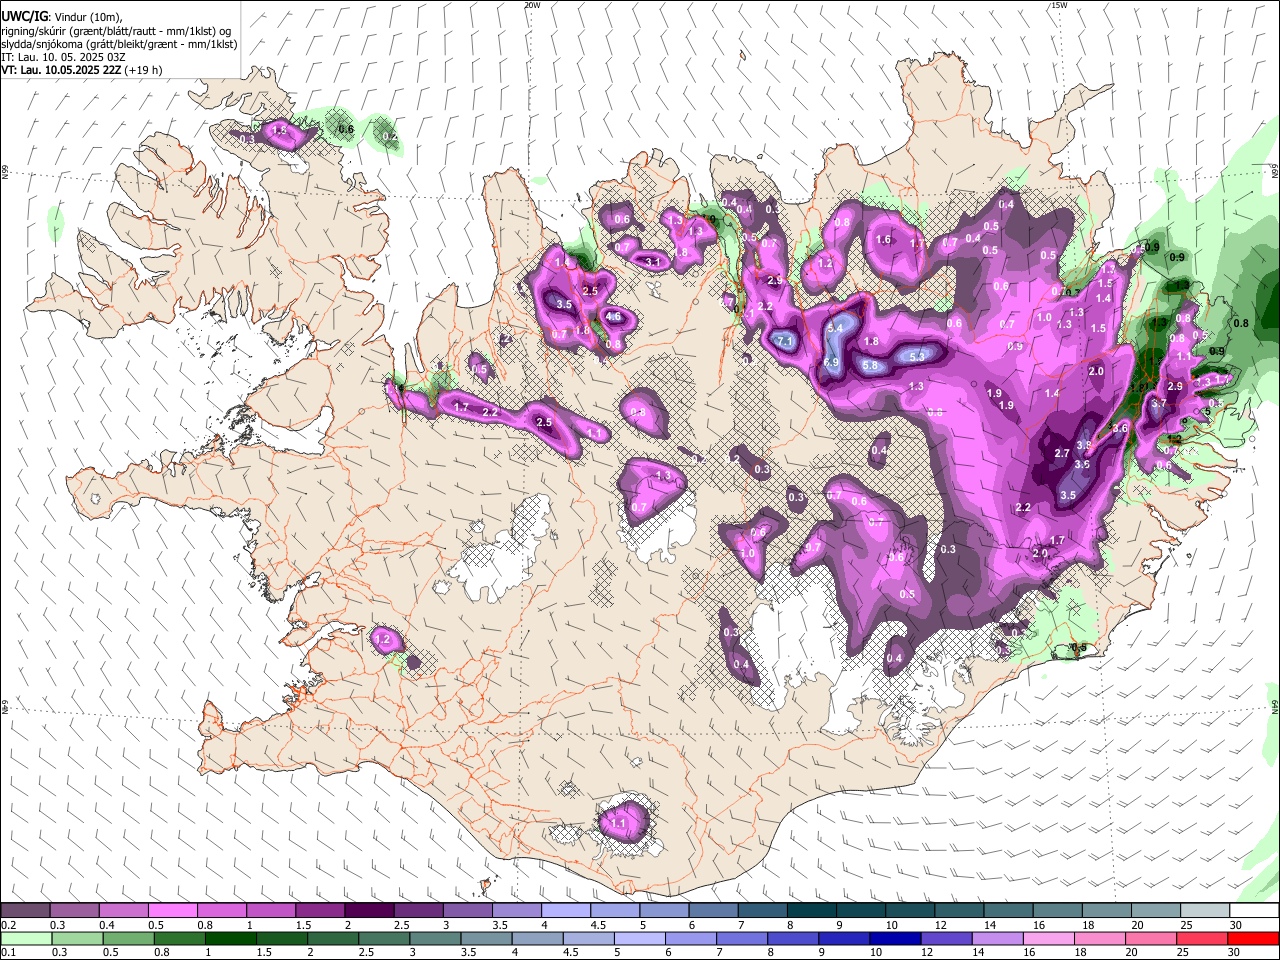The height and width of the screenshot is (960, 1280).
Task: Click the 3.7 value in the Eastfjords
Action: [x=1159, y=404]
